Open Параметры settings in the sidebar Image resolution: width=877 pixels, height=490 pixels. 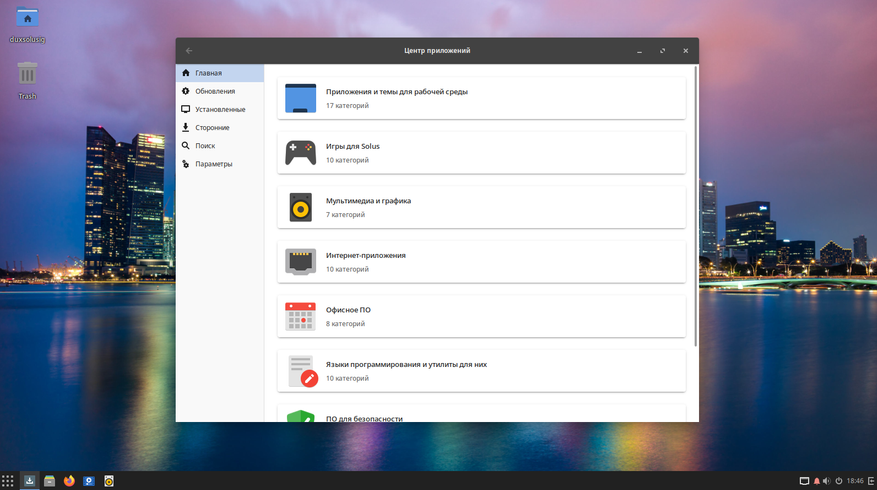coord(213,164)
